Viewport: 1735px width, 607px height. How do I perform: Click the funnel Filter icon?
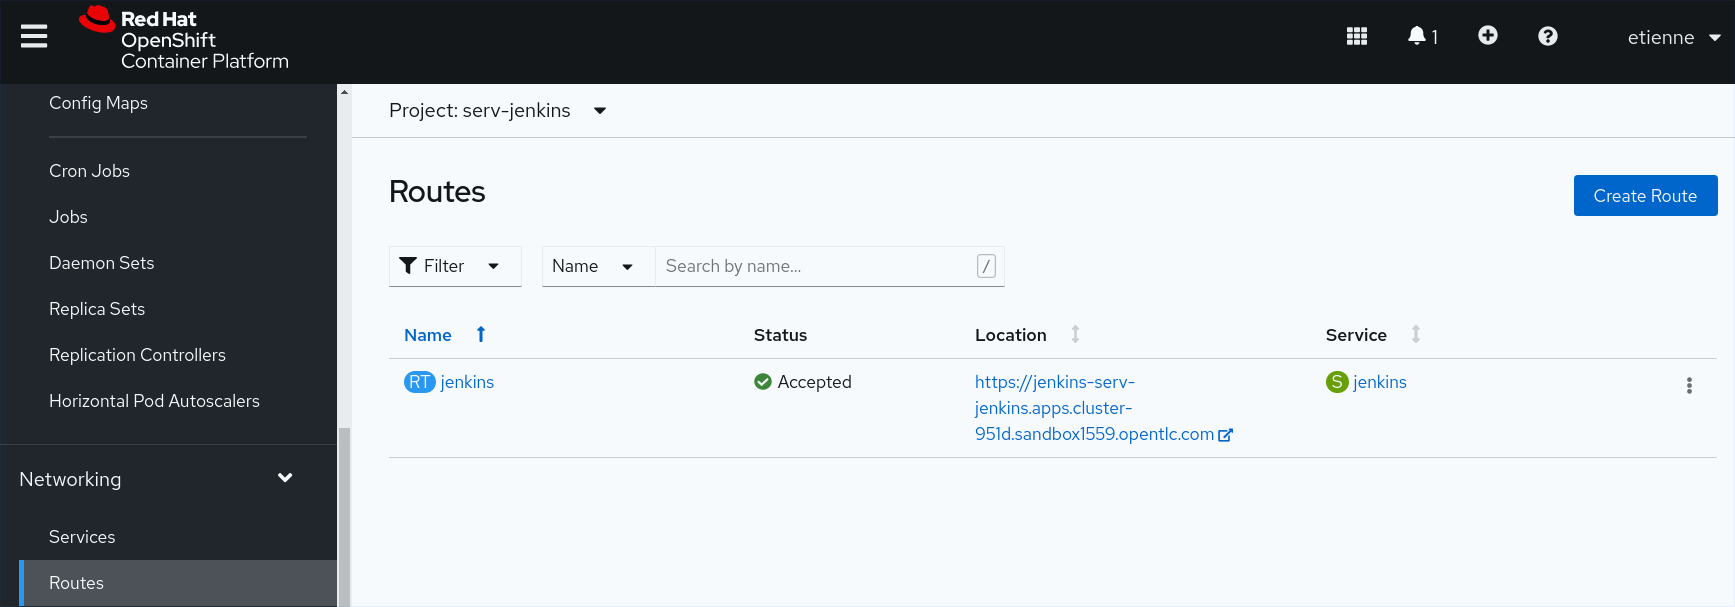click(x=408, y=265)
